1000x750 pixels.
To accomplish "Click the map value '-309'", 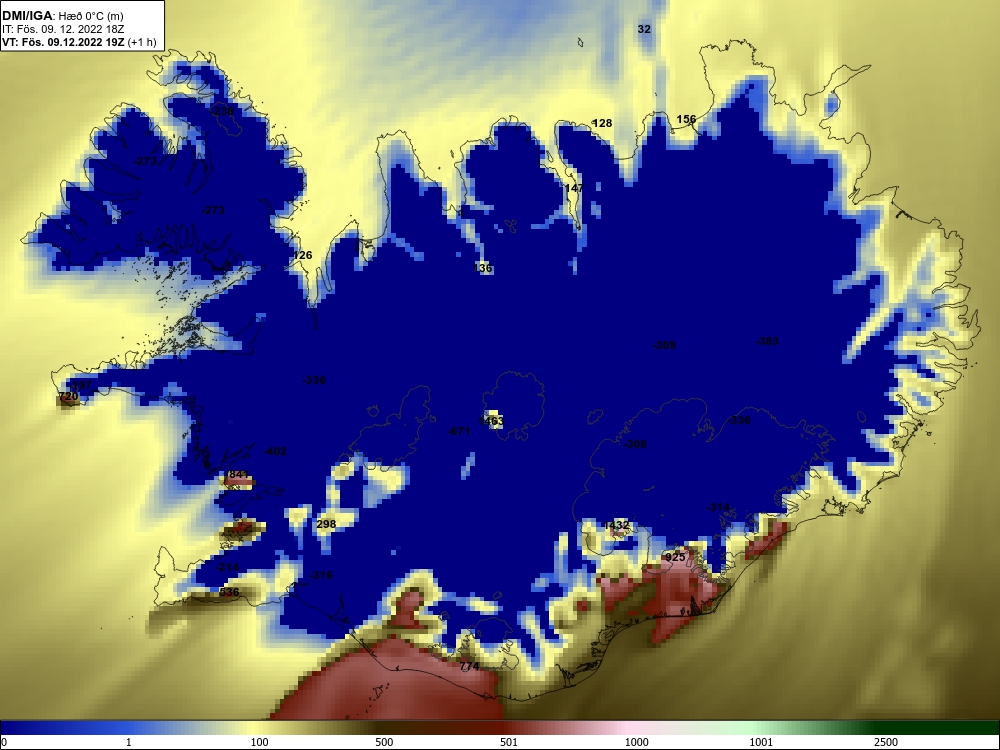I will point(664,345).
